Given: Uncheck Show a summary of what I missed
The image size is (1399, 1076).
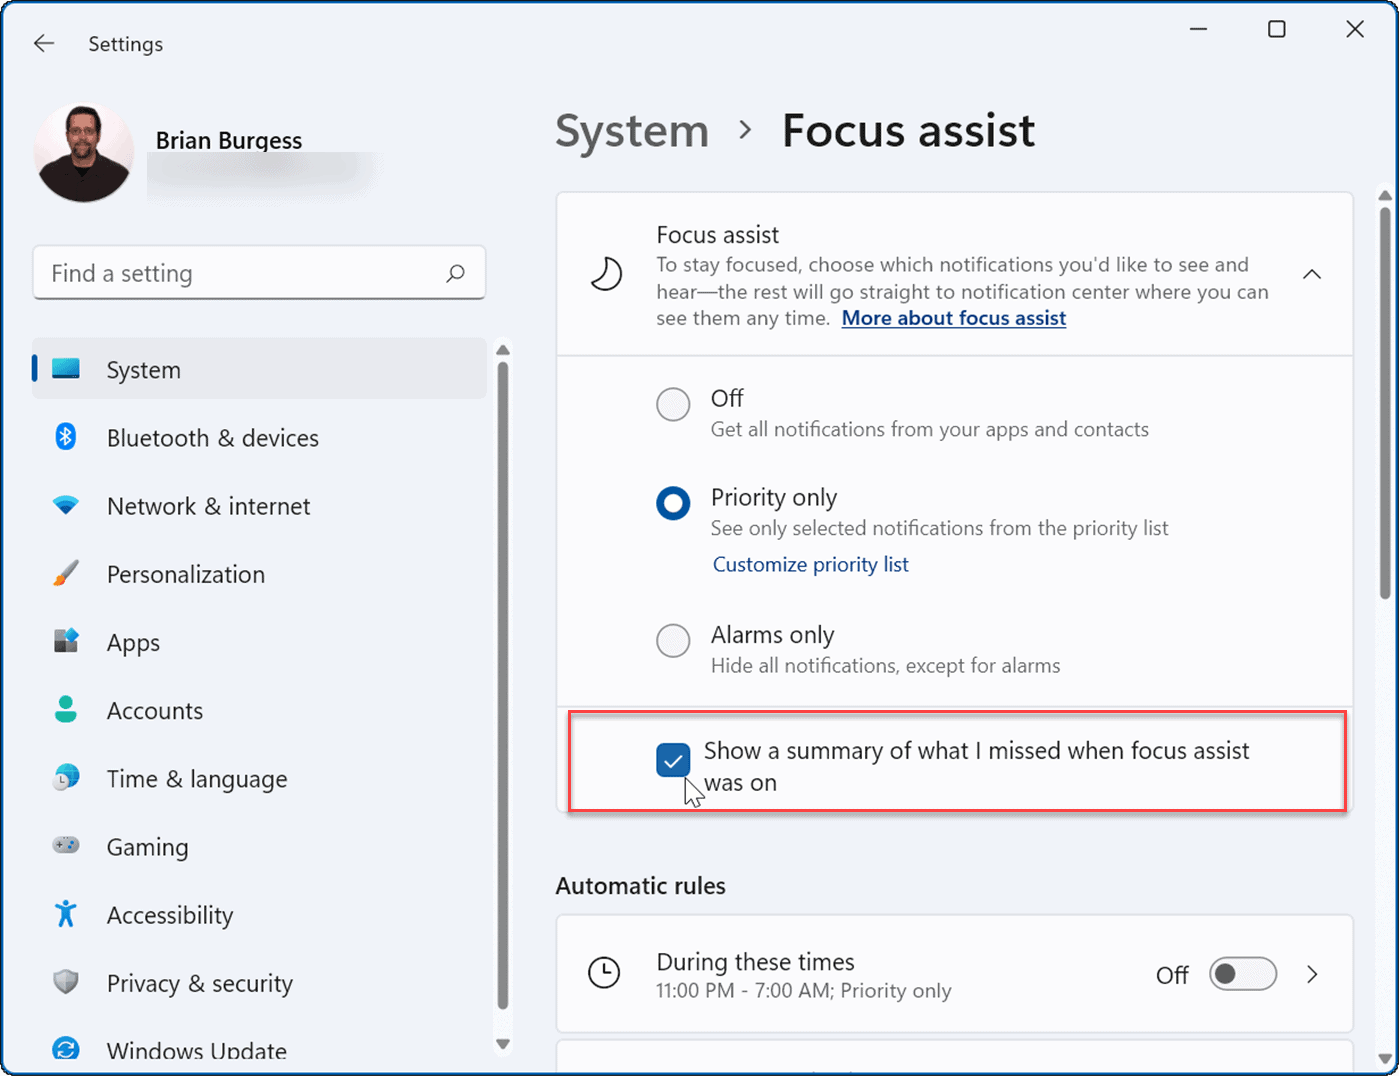Looking at the screenshot, I should (673, 761).
